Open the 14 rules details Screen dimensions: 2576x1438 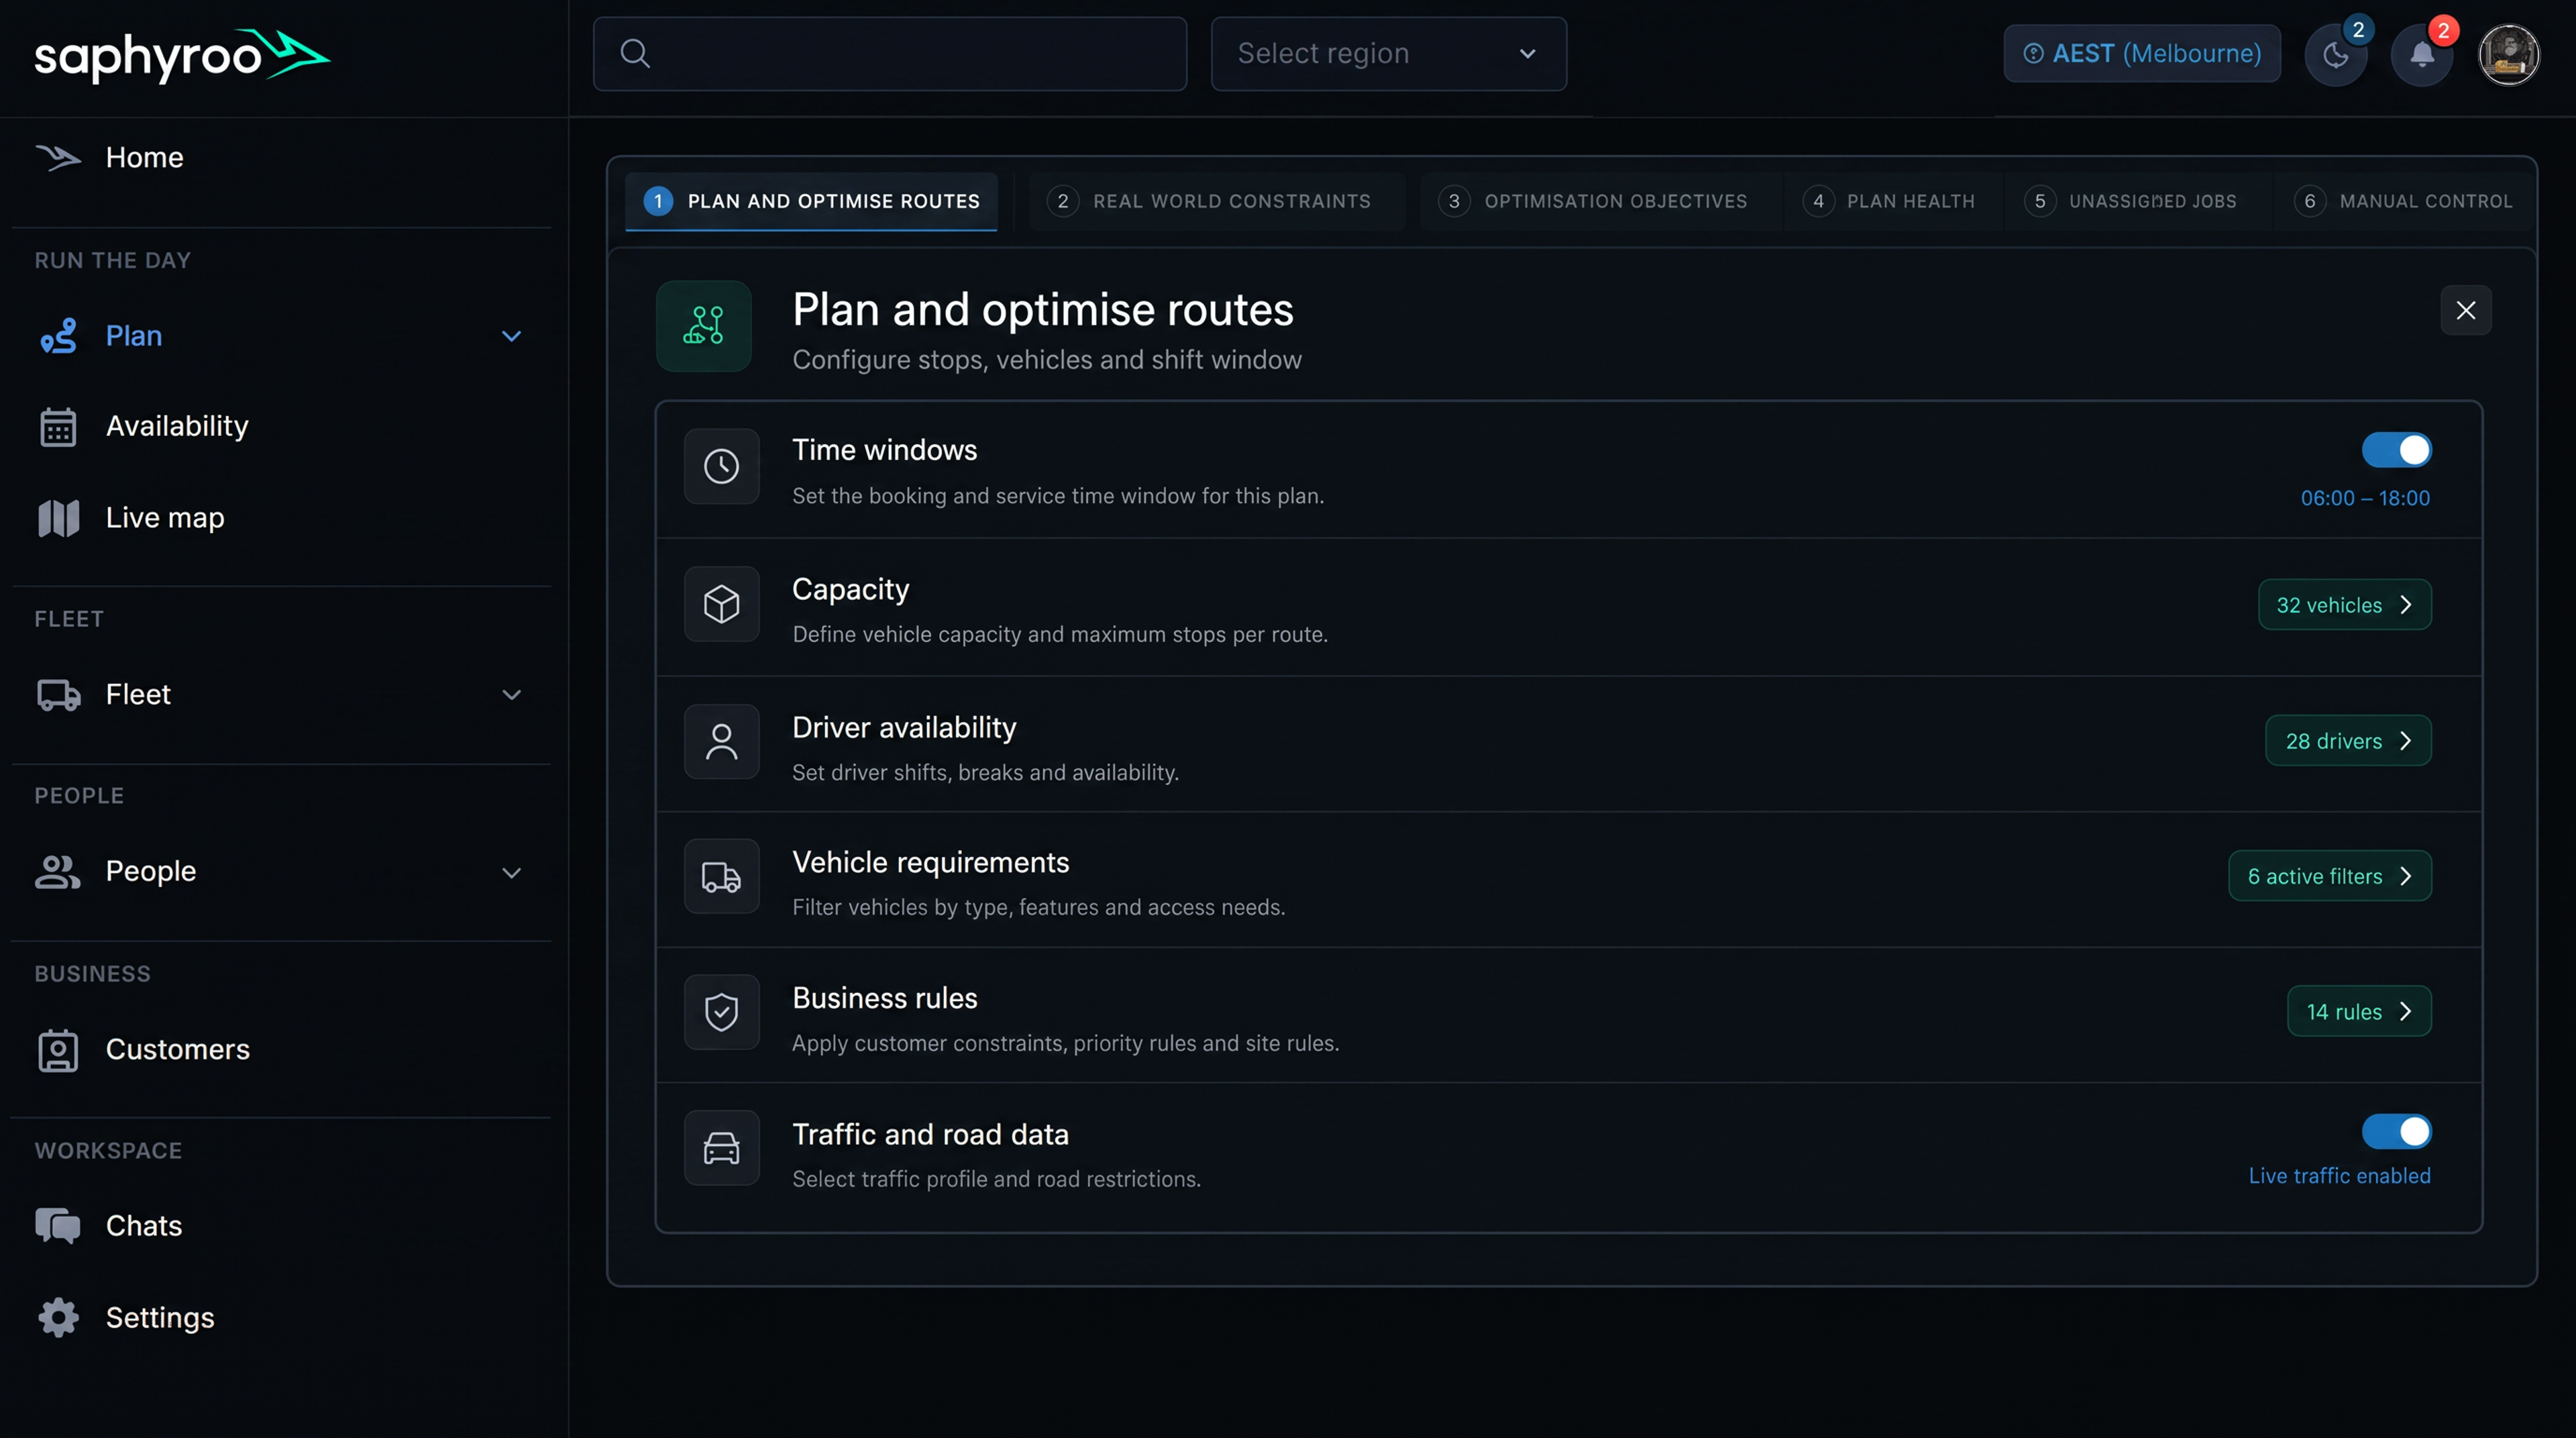click(2359, 1012)
